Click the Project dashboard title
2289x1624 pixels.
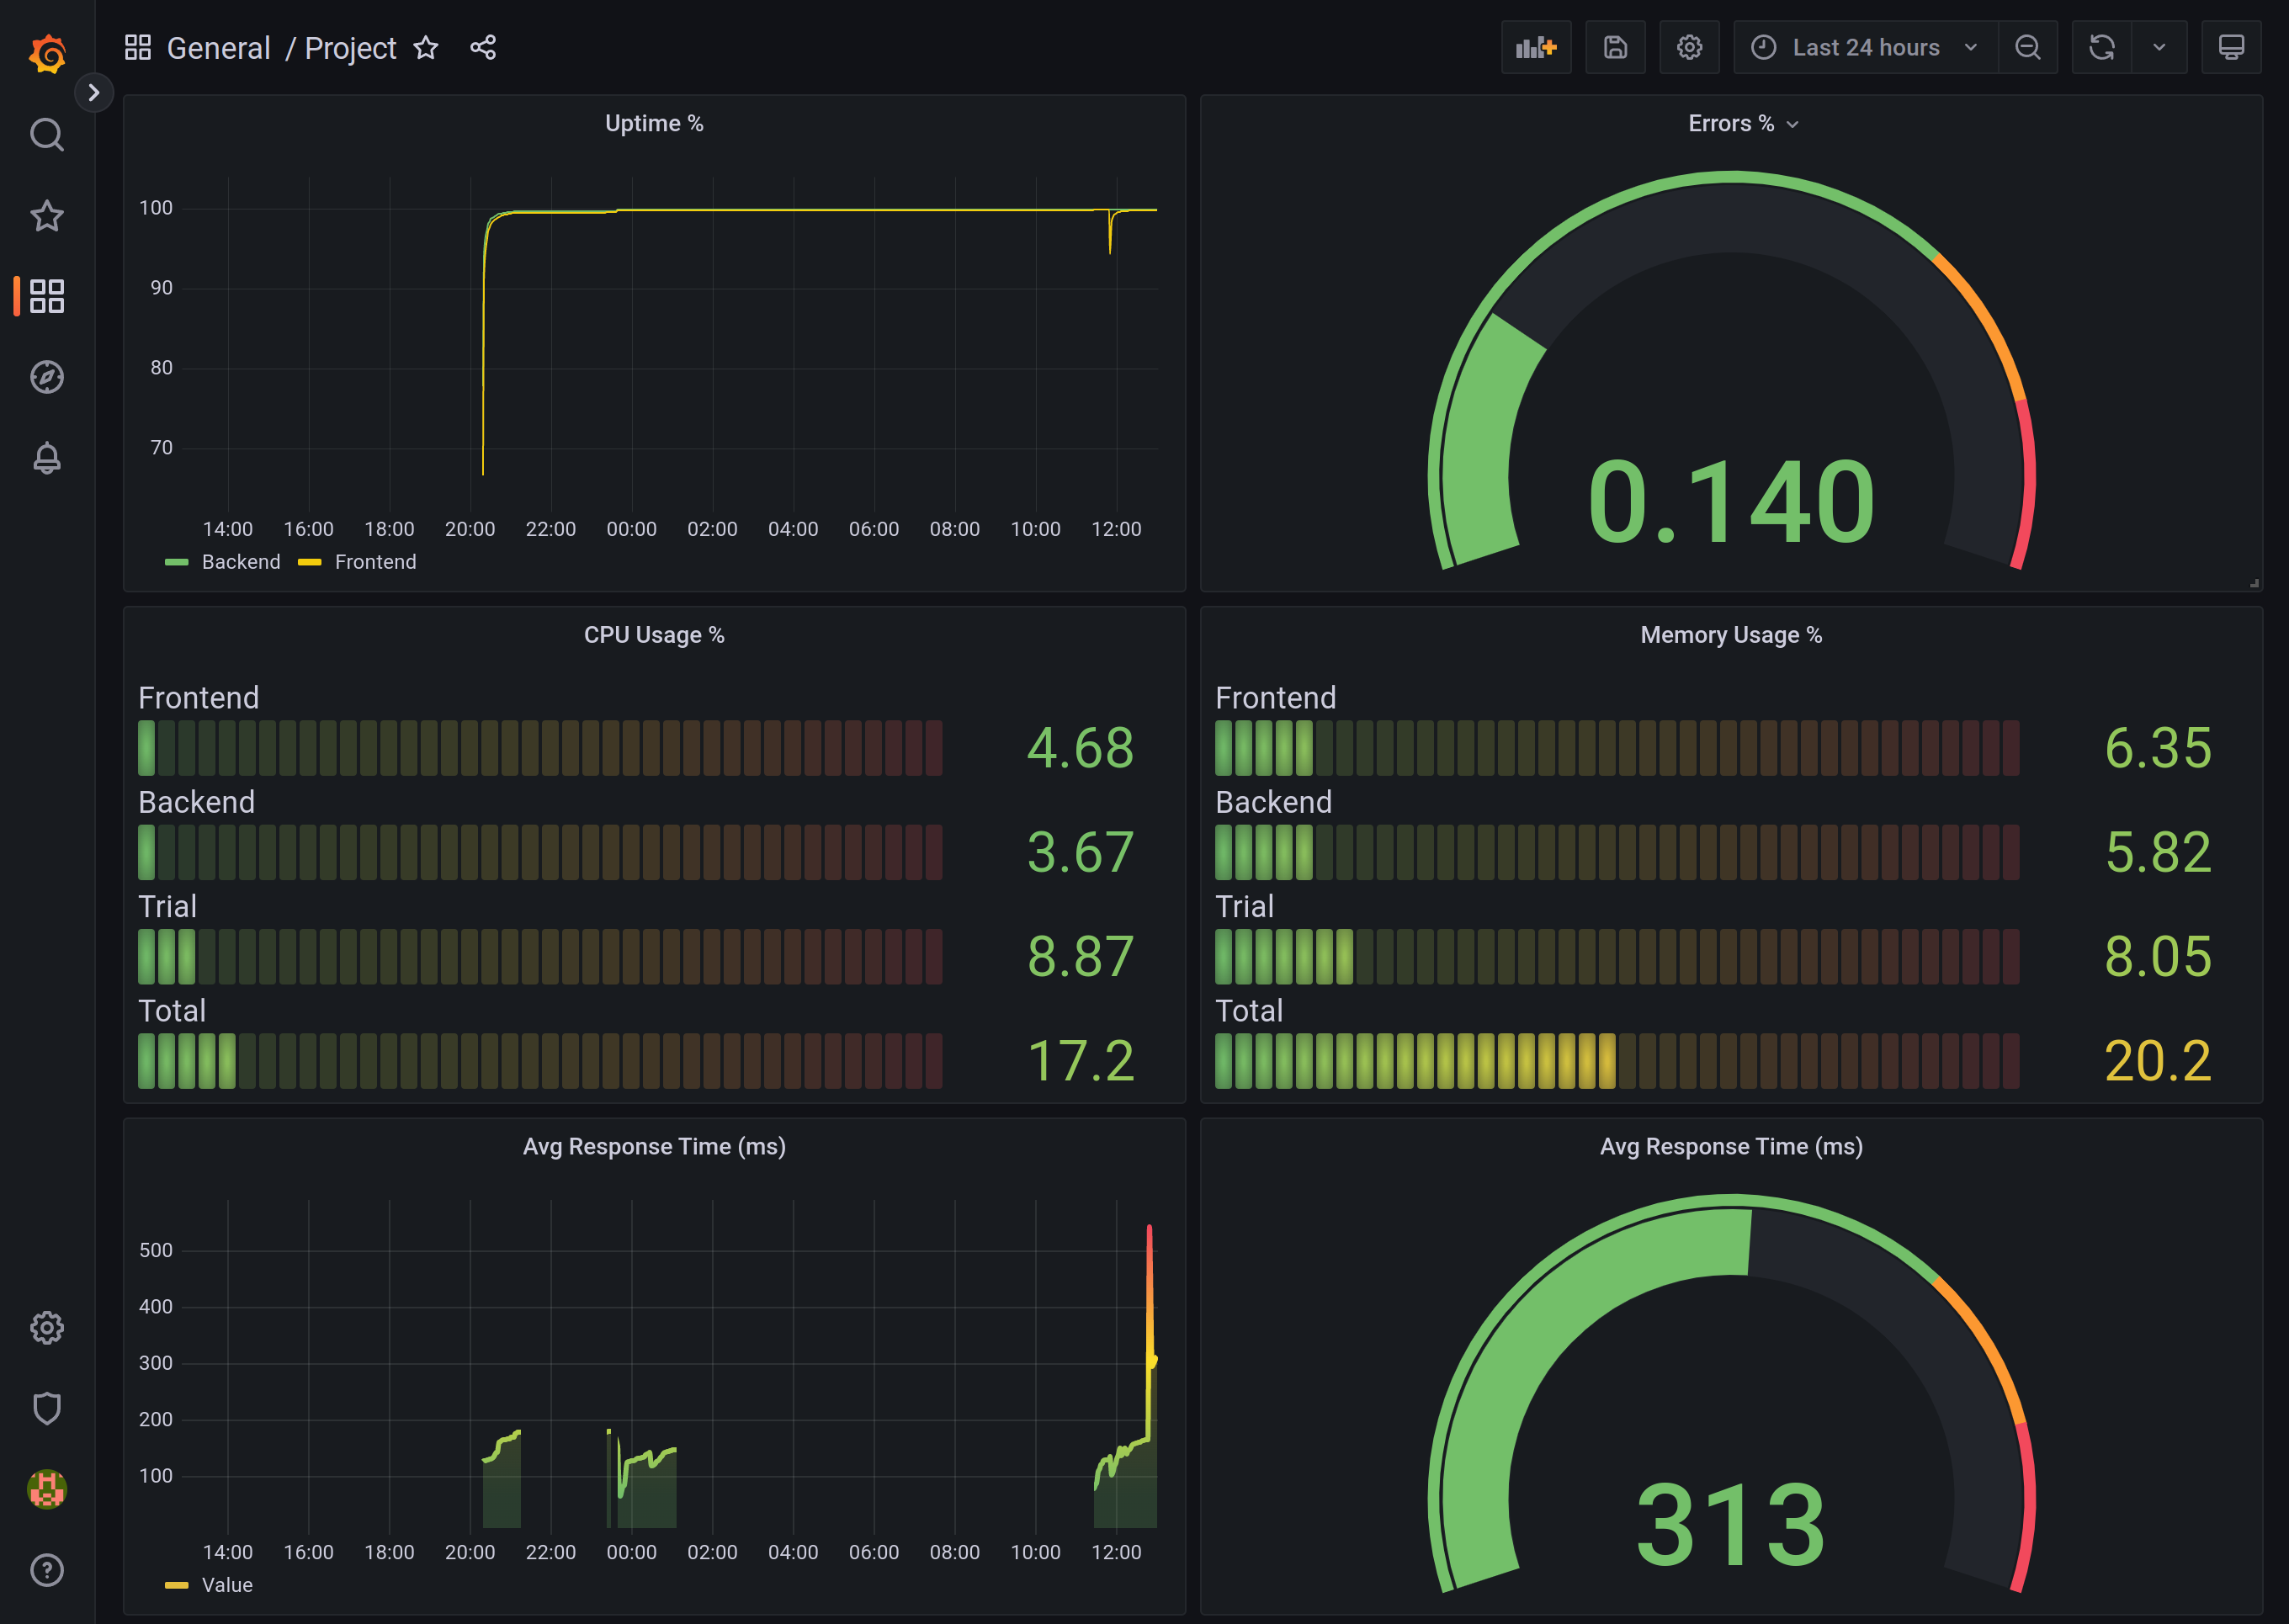click(x=350, y=48)
